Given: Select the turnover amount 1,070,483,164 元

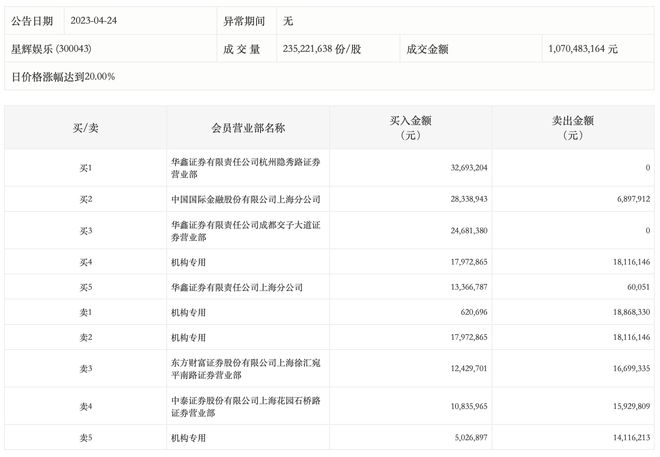Looking at the screenshot, I should pyautogui.click(x=583, y=48).
